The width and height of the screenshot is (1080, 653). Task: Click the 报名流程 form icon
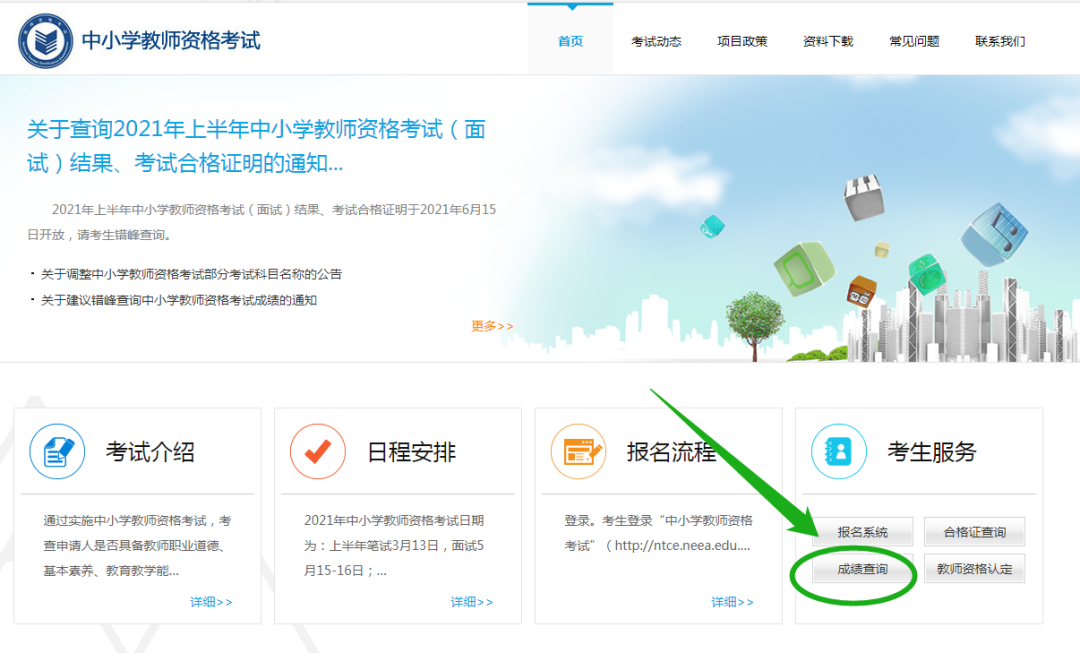click(578, 452)
